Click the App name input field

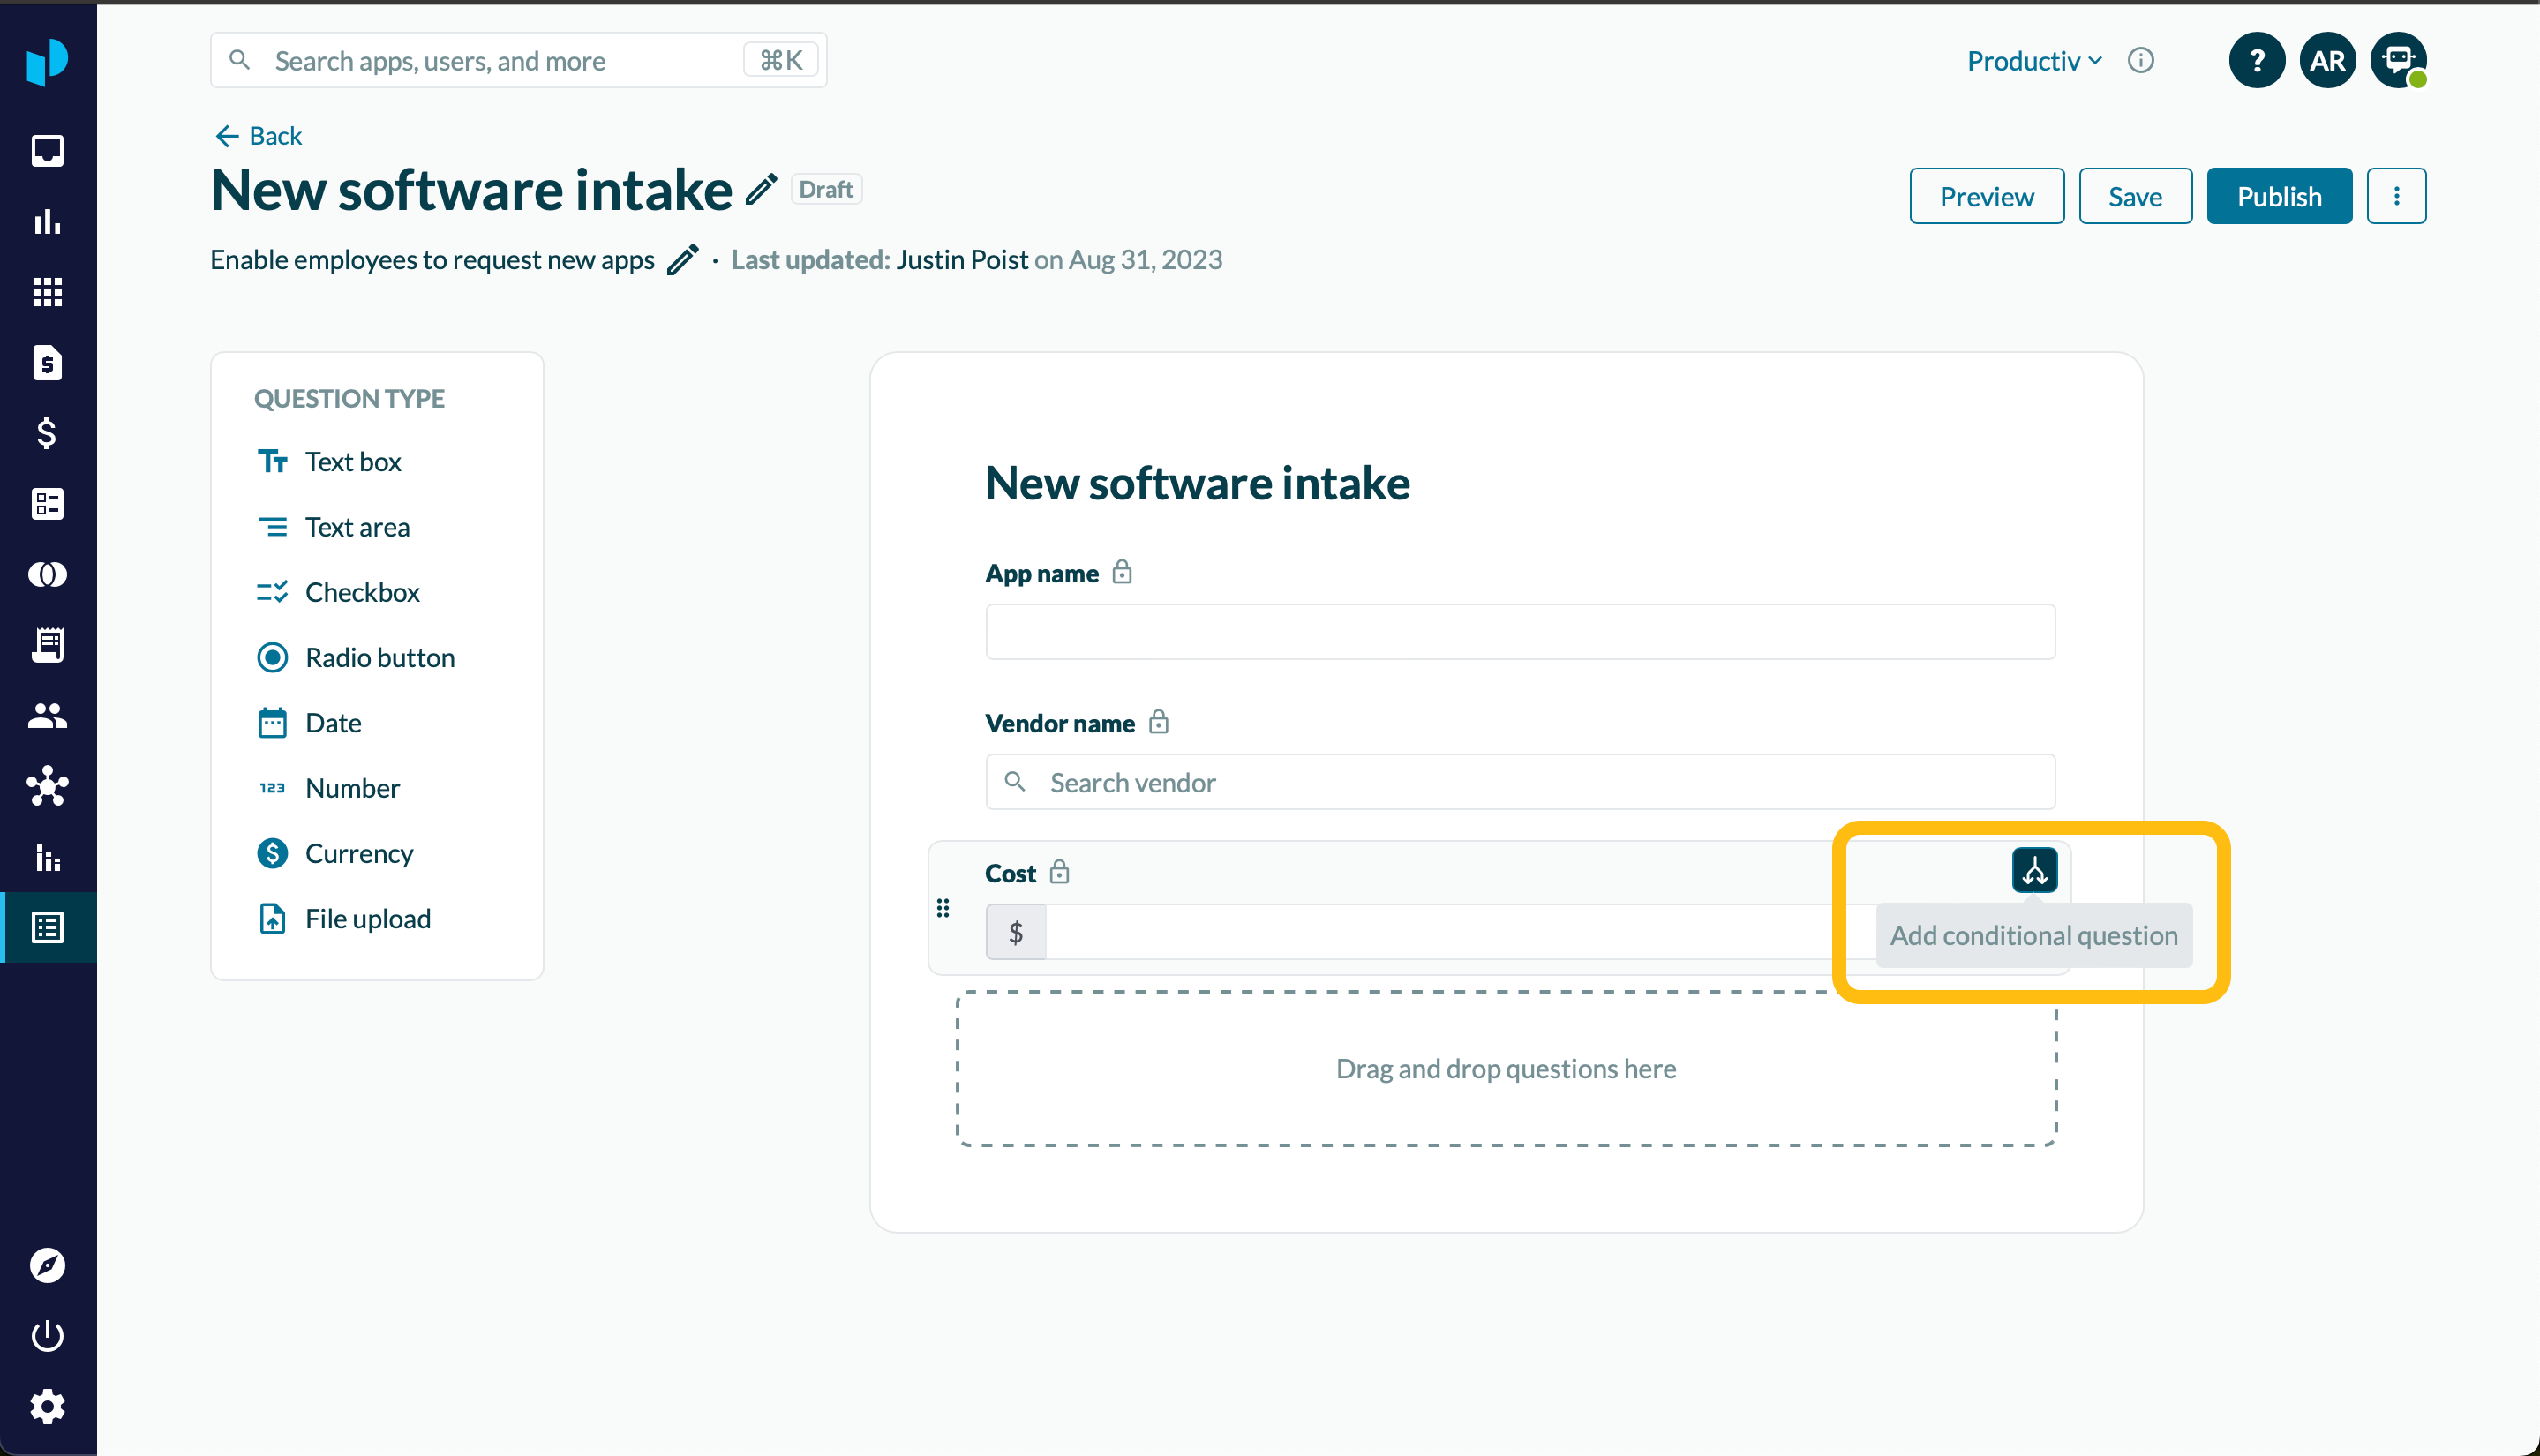(1520, 632)
